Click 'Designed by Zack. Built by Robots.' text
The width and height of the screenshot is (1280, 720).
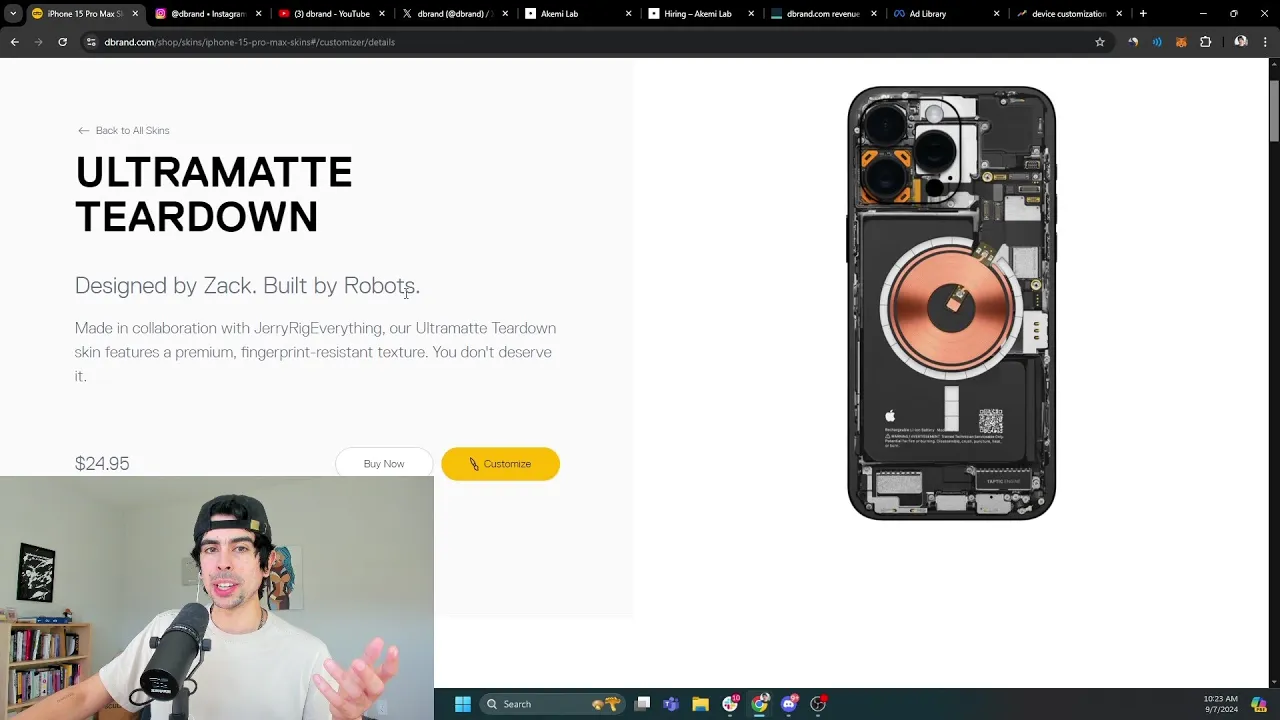[247, 286]
